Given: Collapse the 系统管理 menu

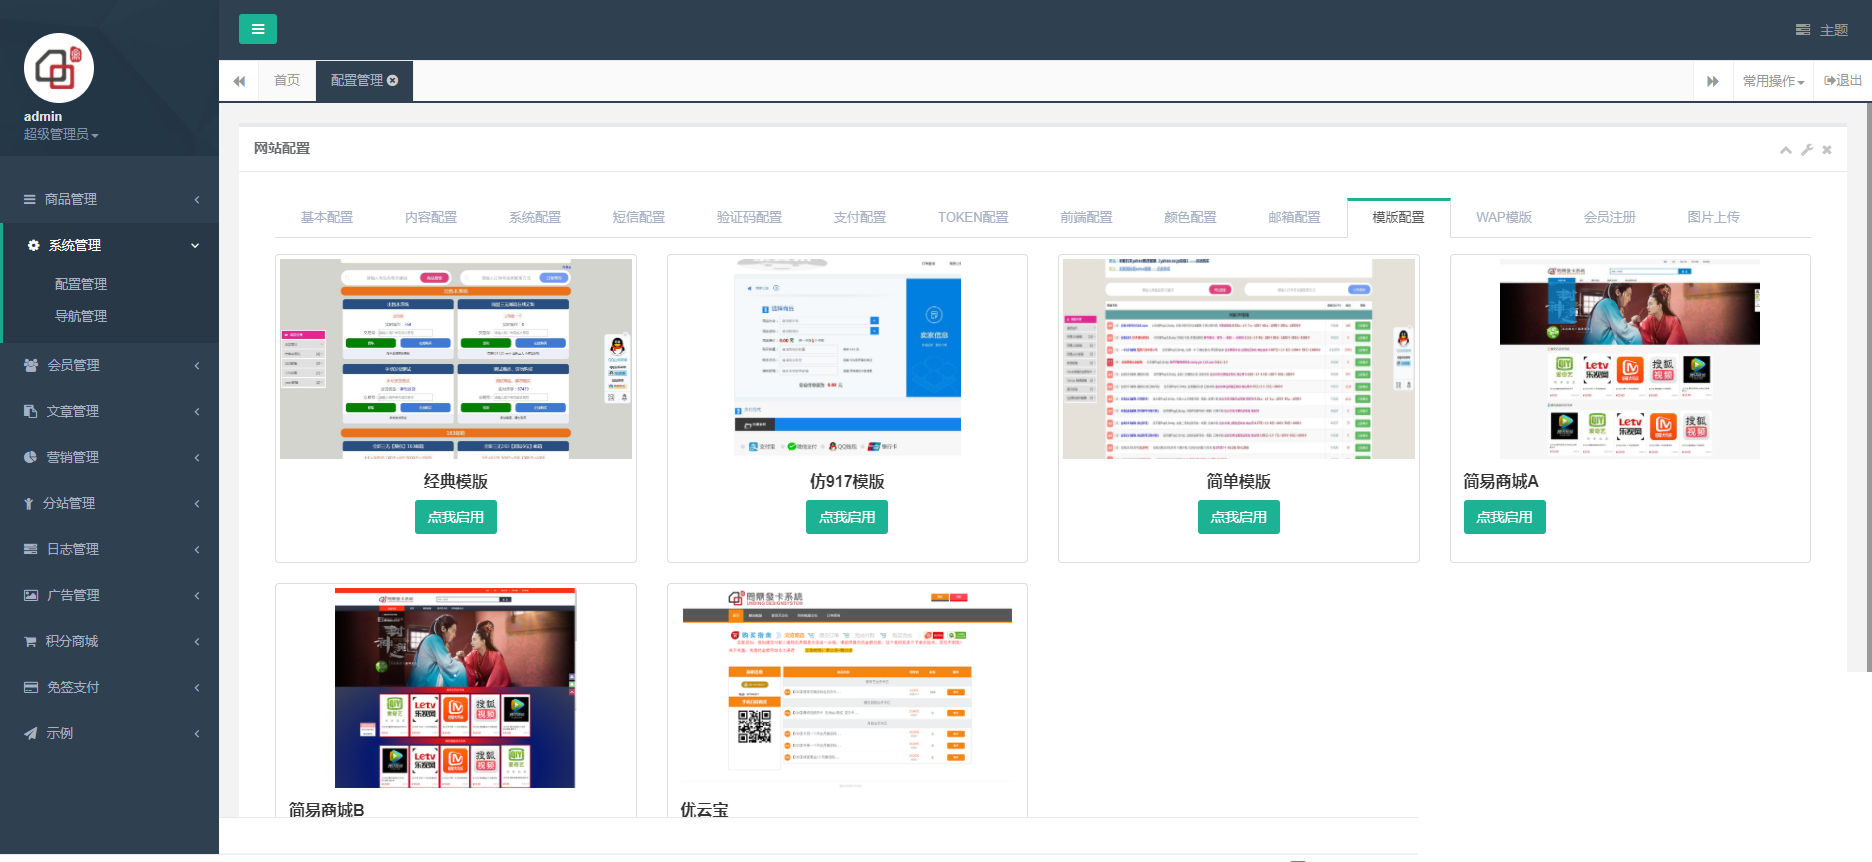Looking at the screenshot, I should (x=109, y=245).
